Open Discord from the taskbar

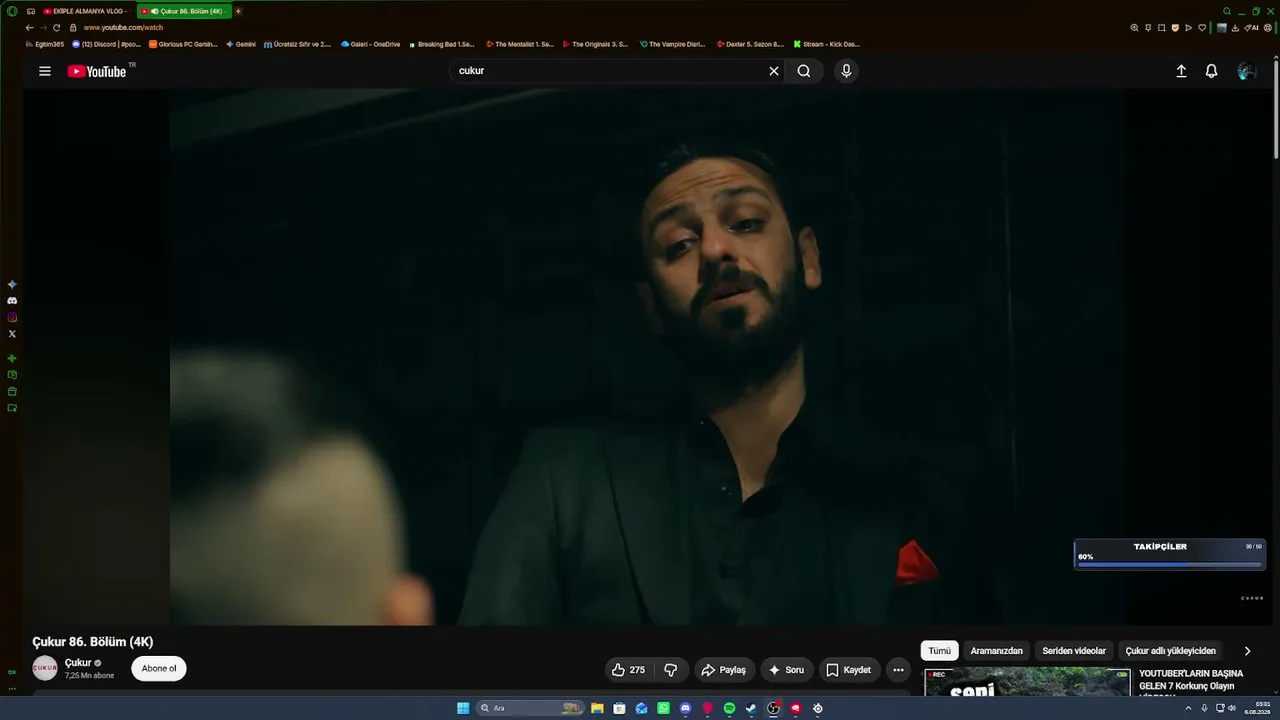tap(685, 708)
